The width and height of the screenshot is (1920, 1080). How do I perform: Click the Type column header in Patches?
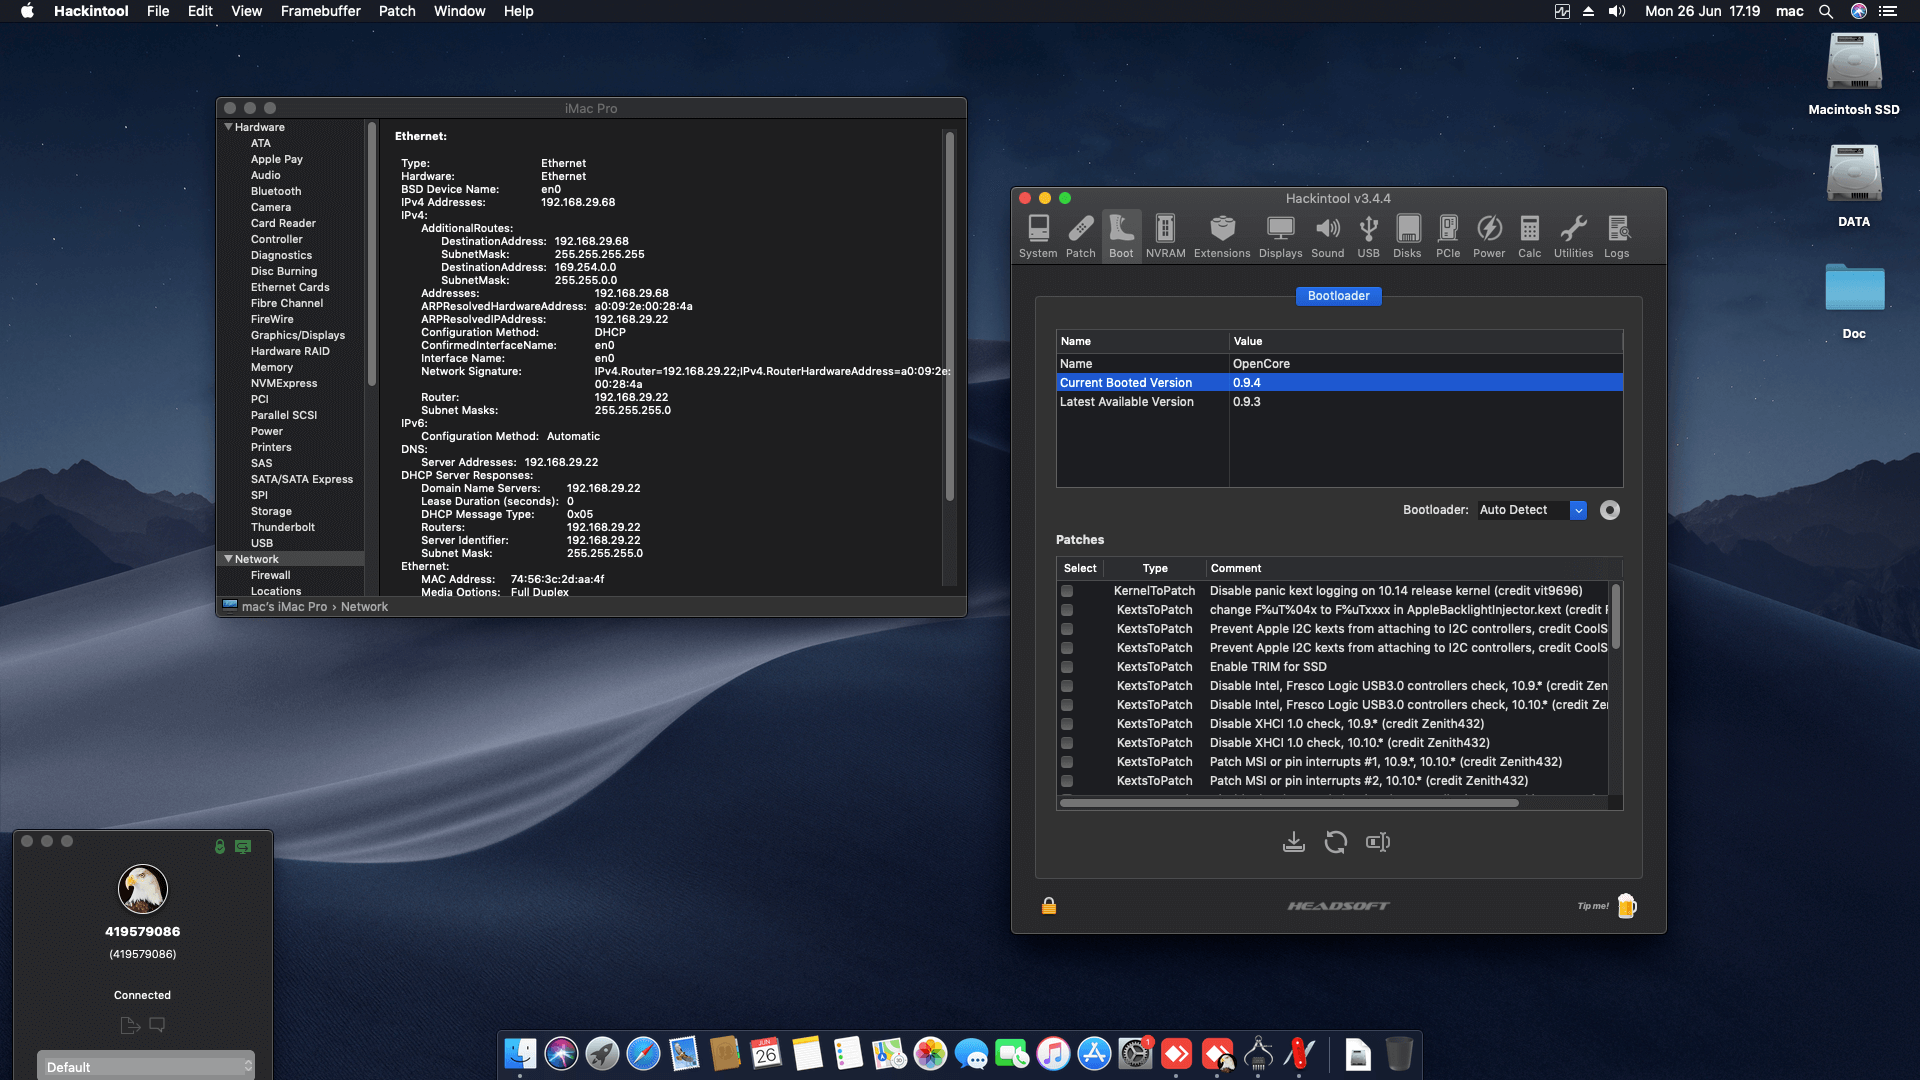tap(1155, 568)
